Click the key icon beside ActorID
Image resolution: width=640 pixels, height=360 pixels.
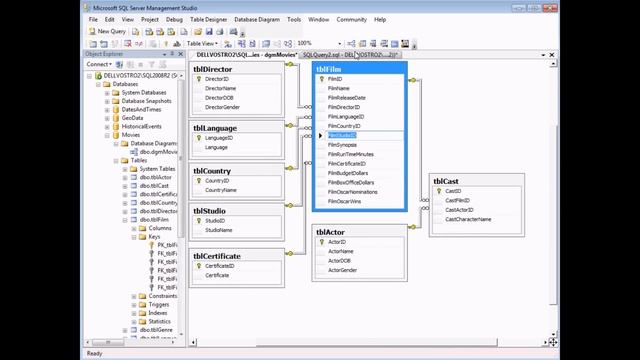click(322, 242)
